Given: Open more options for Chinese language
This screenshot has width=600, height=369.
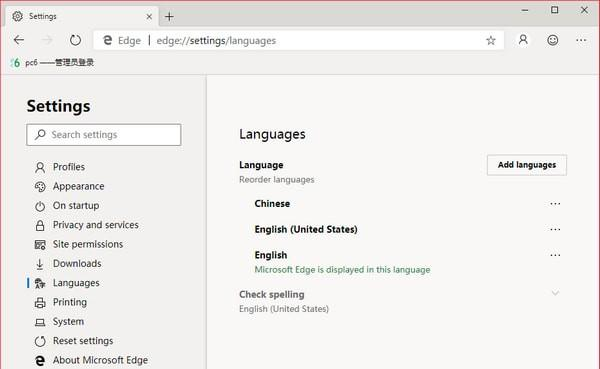Looking at the screenshot, I should click(x=555, y=204).
